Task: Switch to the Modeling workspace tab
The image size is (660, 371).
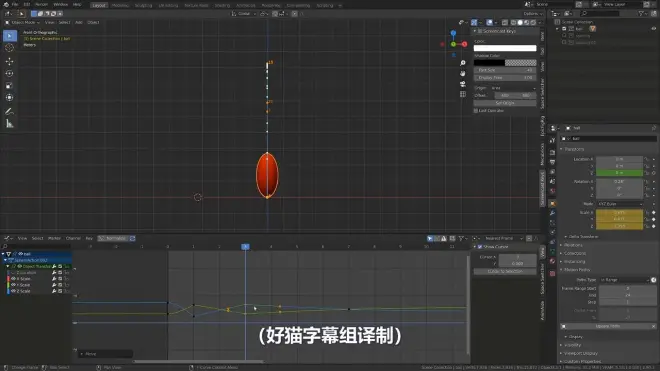Action: click(120, 5)
